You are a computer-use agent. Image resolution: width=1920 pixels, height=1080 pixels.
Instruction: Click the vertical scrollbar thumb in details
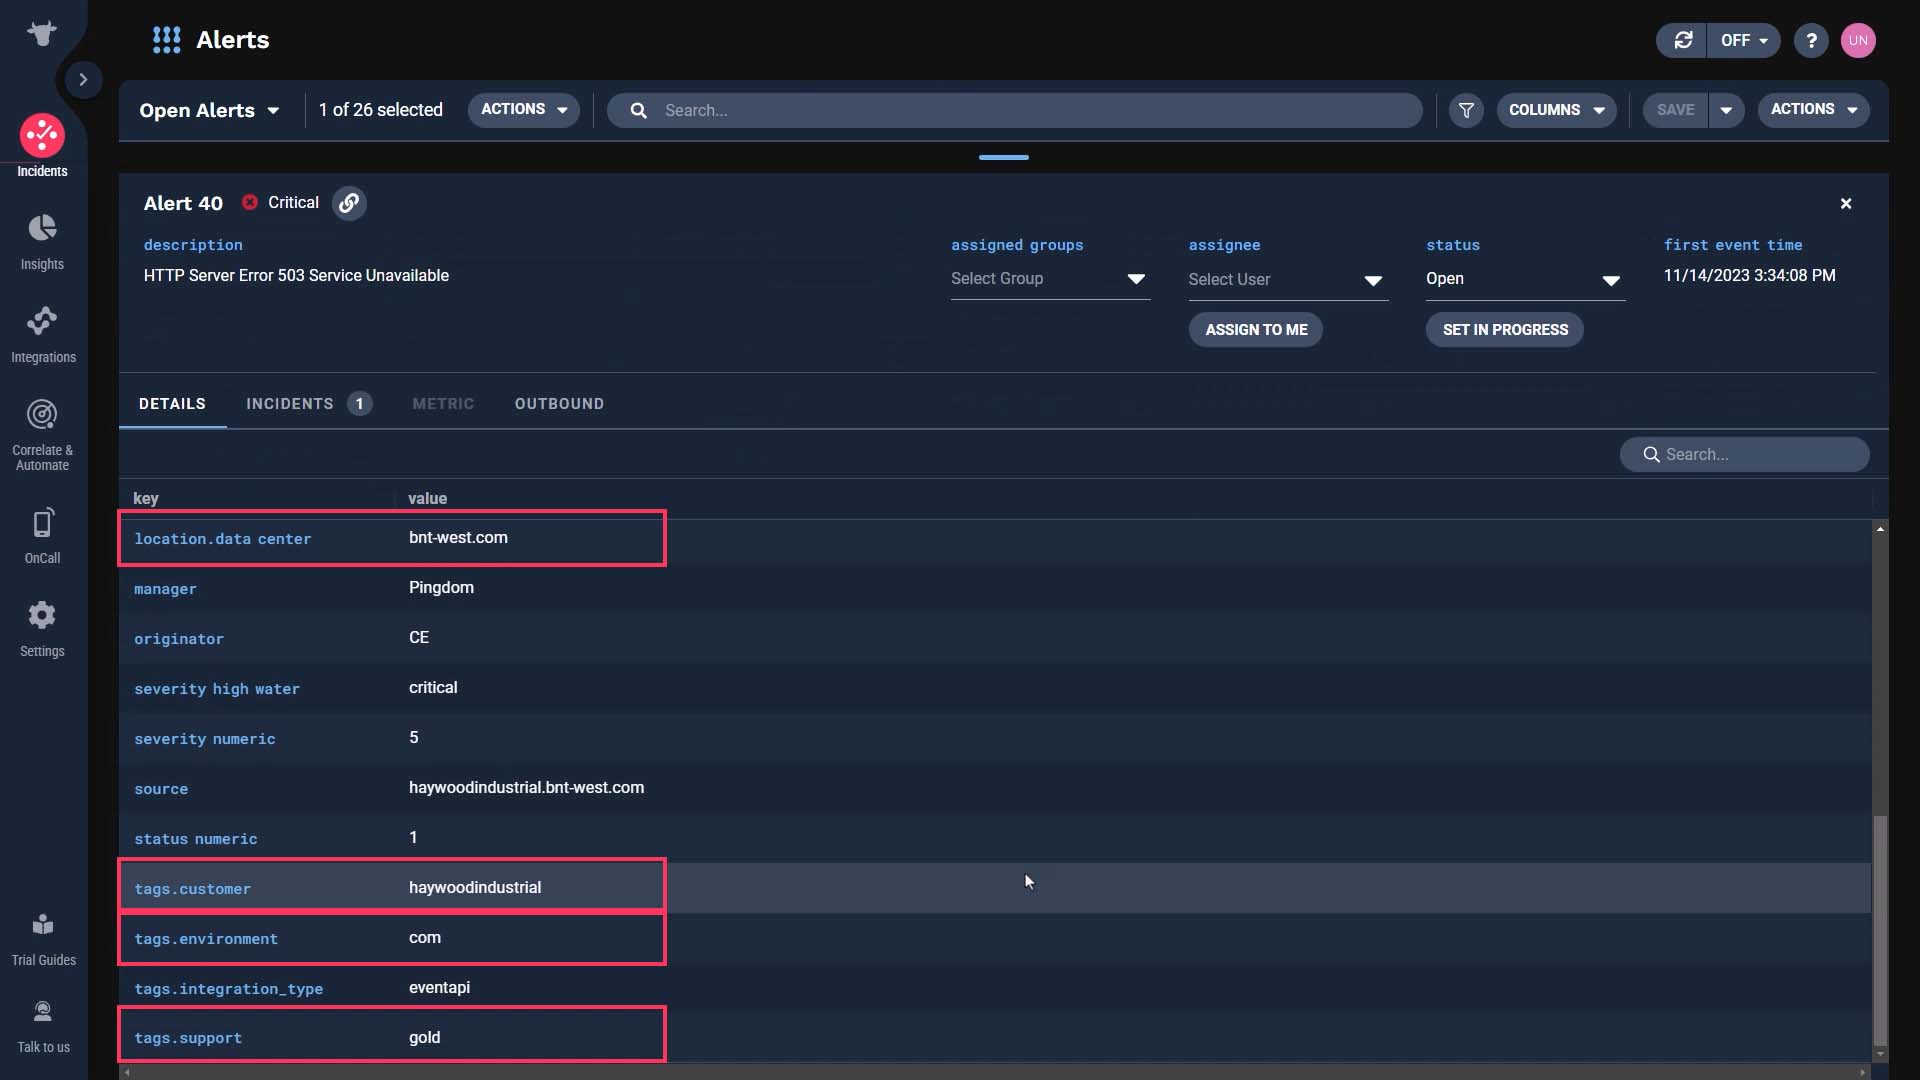click(1880, 930)
